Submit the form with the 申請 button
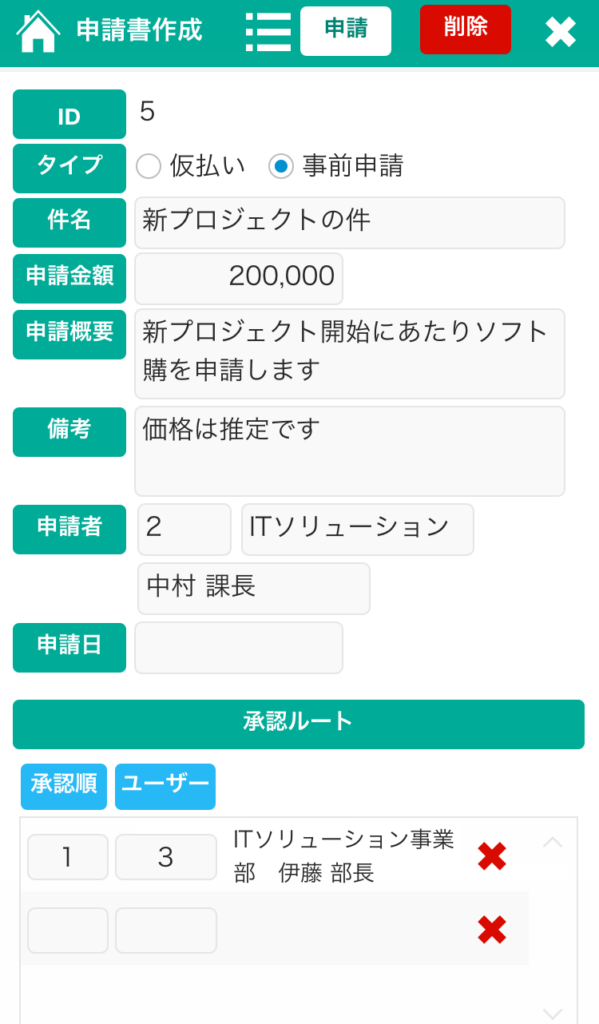The width and height of the screenshot is (599, 1024). pyautogui.click(x=346, y=30)
